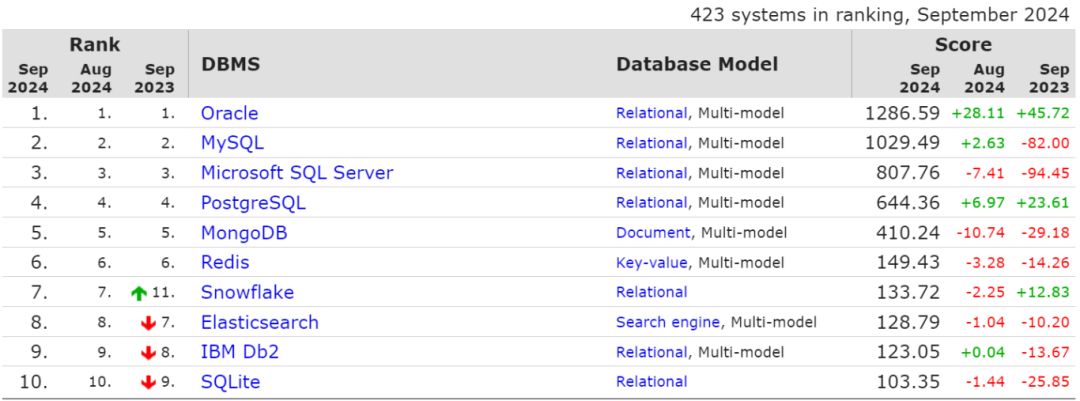Screen dimensions: 1080x401
Task: Click the Microsoft SQL Server link
Action: tap(297, 173)
